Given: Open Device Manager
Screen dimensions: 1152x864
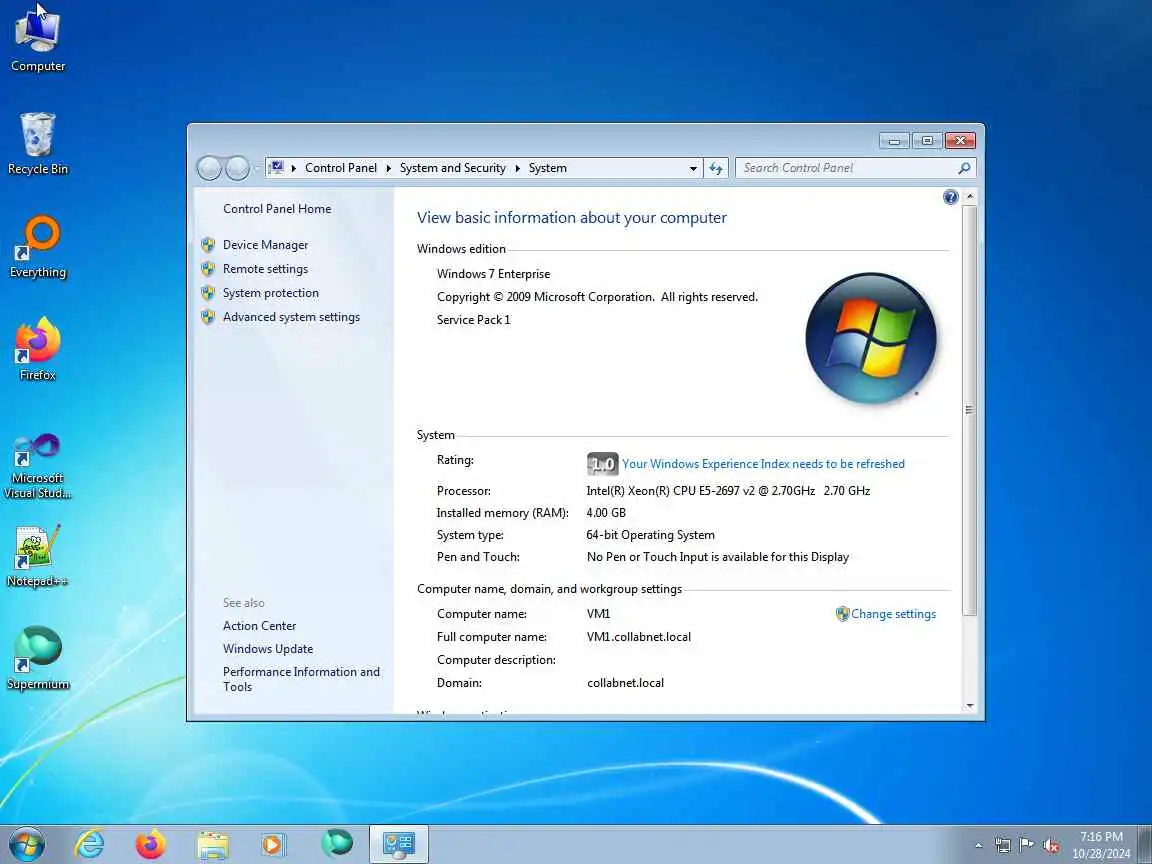Looking at the screenshot, I should click(x=265, y=245).
